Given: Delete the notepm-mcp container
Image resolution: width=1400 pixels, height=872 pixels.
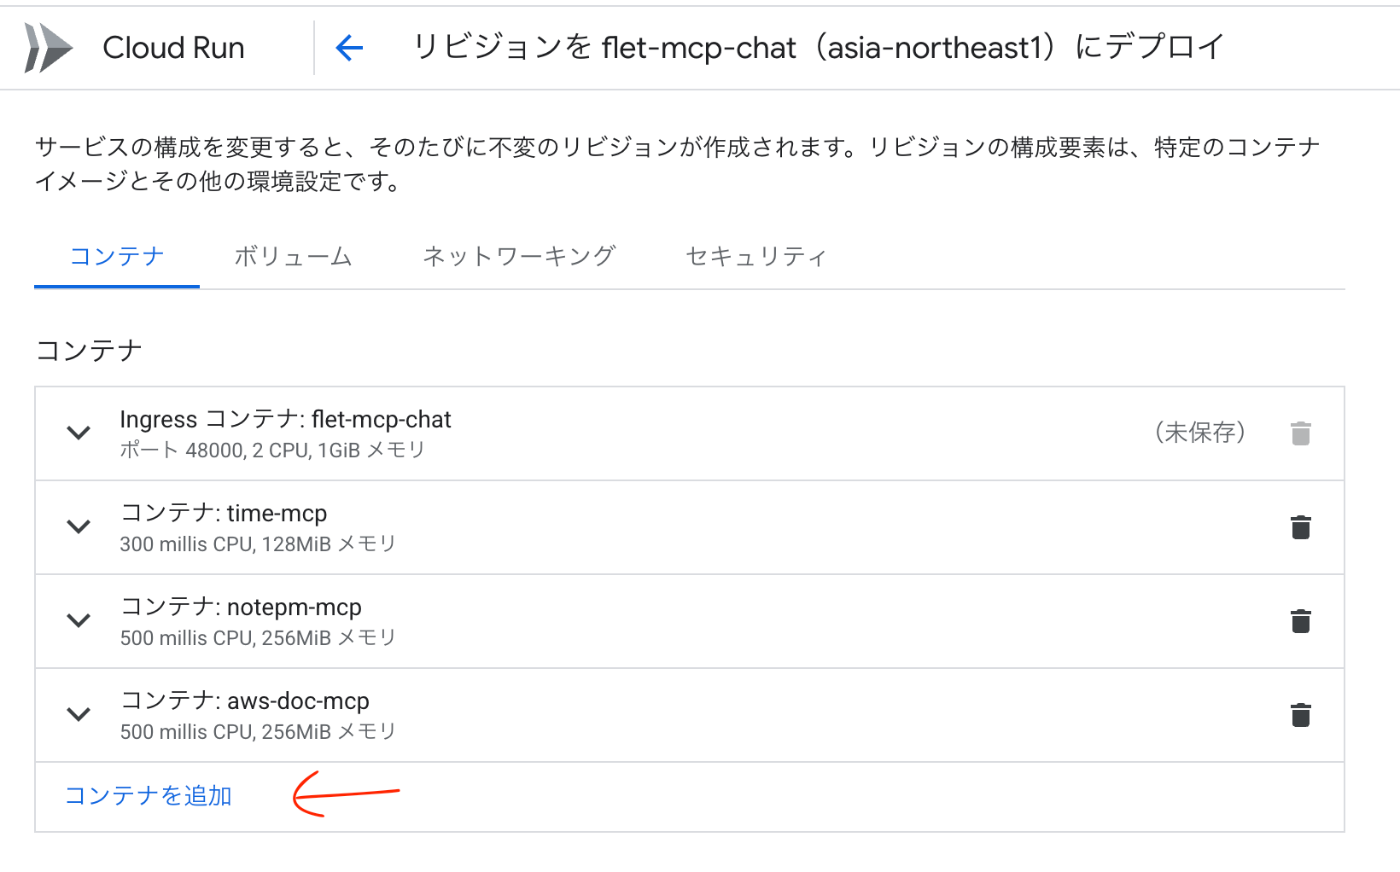Looking at the screenshot, I should coord(1300,621).
